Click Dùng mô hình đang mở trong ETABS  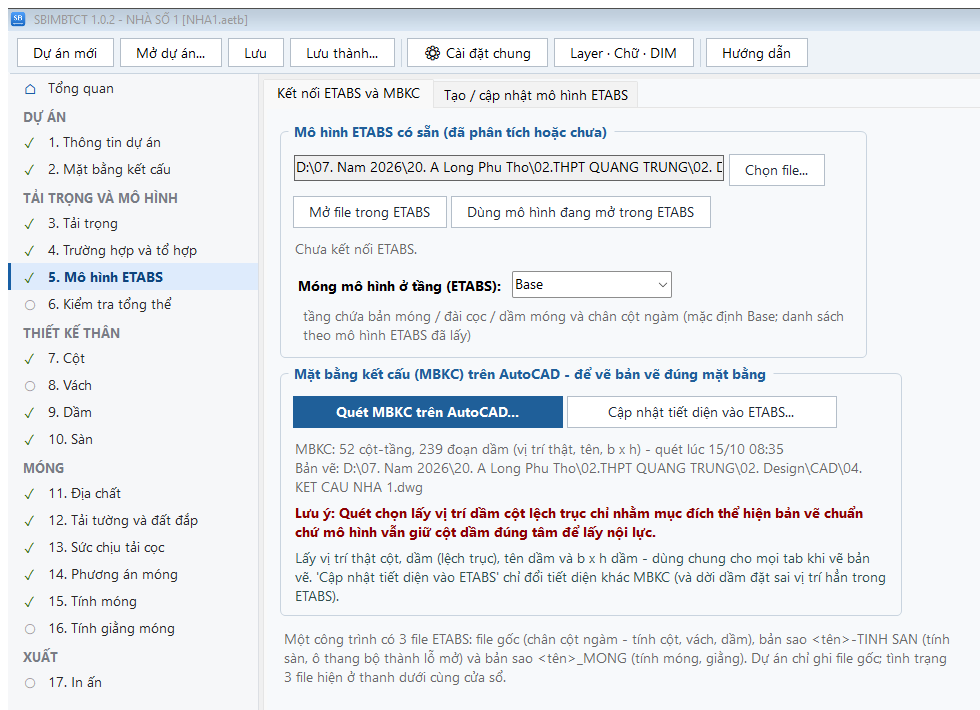point(581,212)
